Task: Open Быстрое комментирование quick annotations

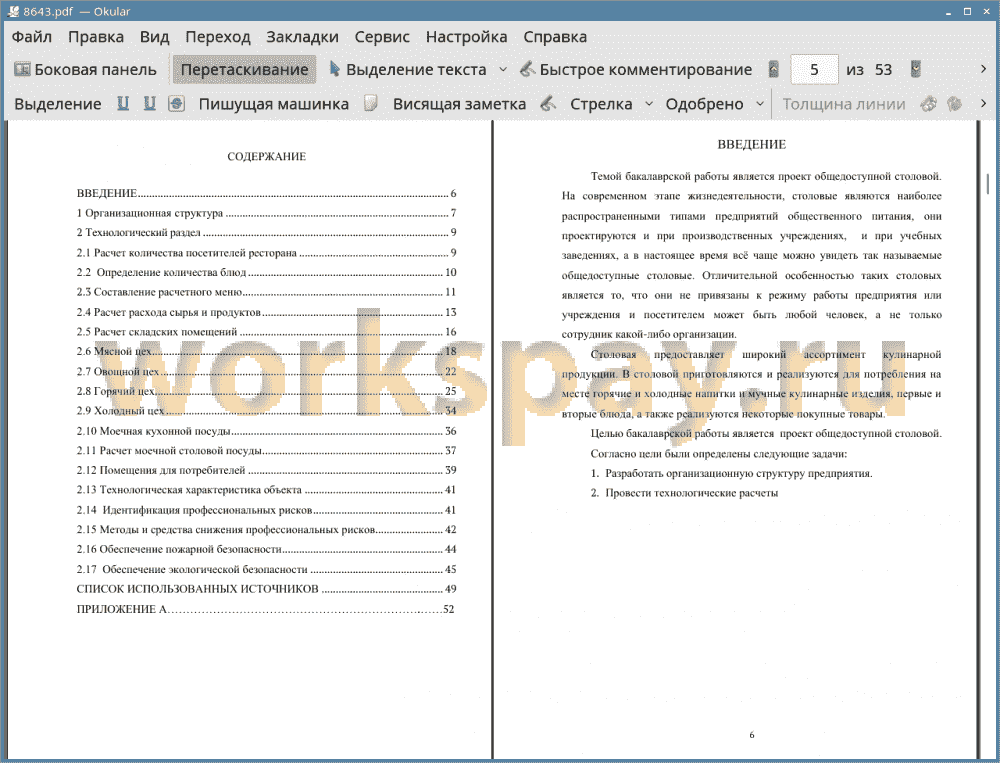Action: point(636,70)
